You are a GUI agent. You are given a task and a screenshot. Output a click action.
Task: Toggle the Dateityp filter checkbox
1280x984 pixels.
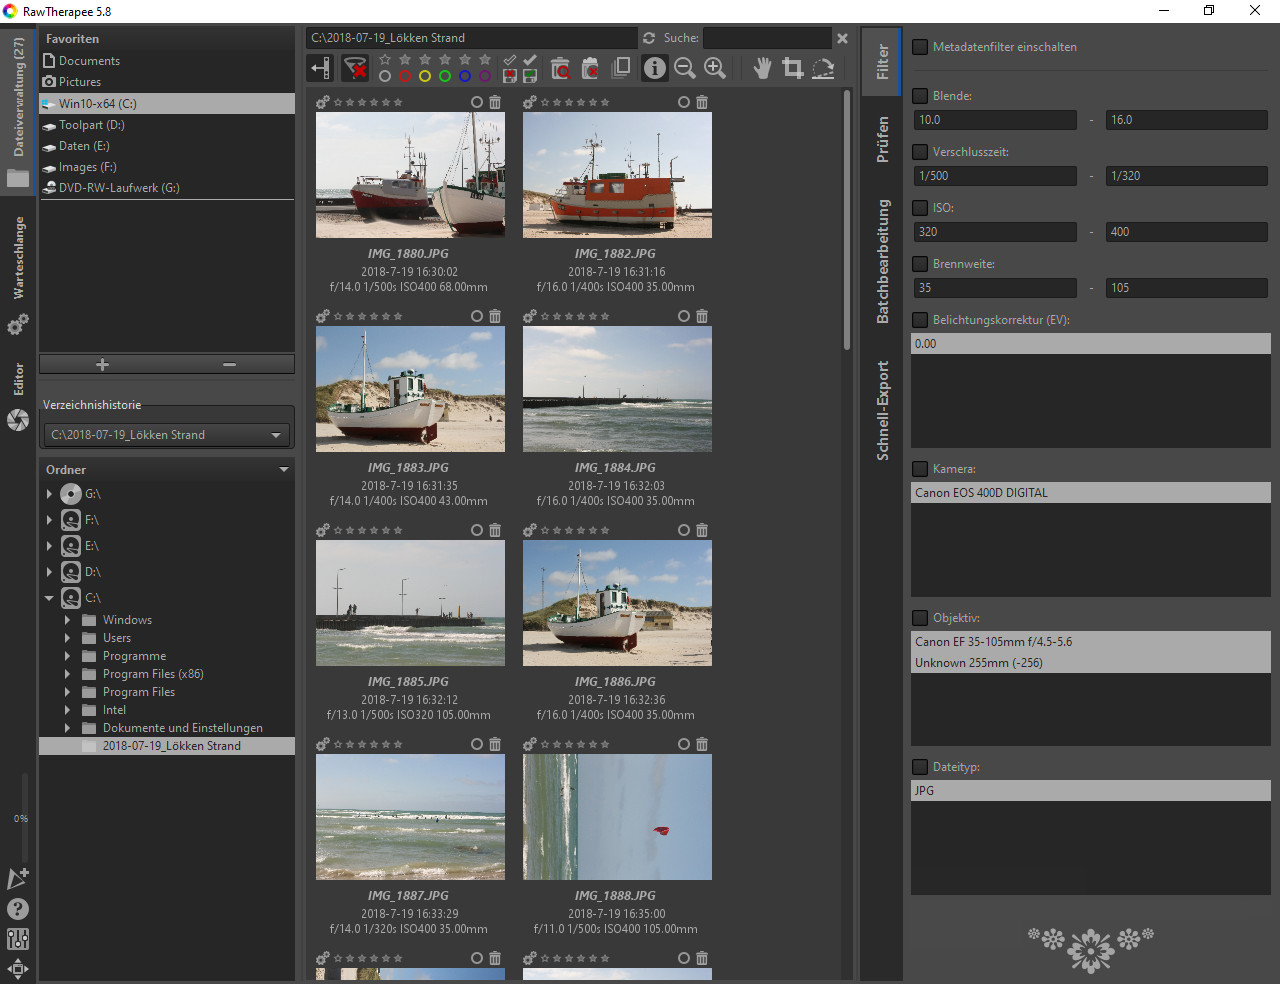920,767
